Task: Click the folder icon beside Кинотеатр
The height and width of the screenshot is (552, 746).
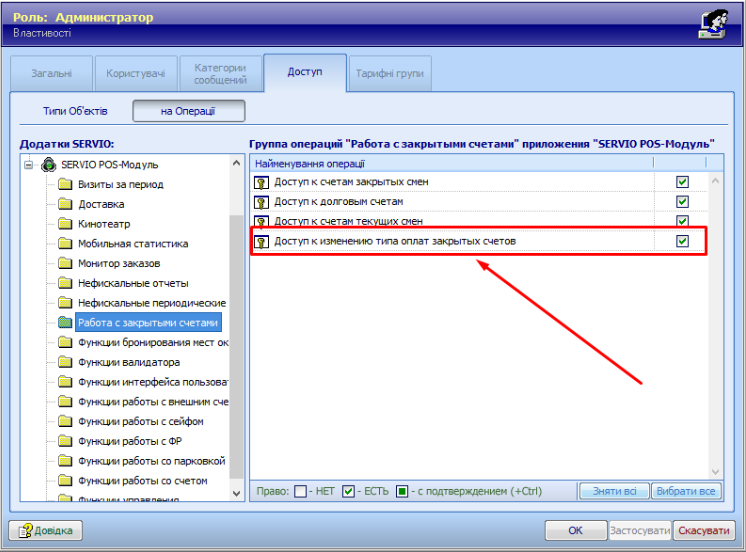Action: [x=65, y=224]
